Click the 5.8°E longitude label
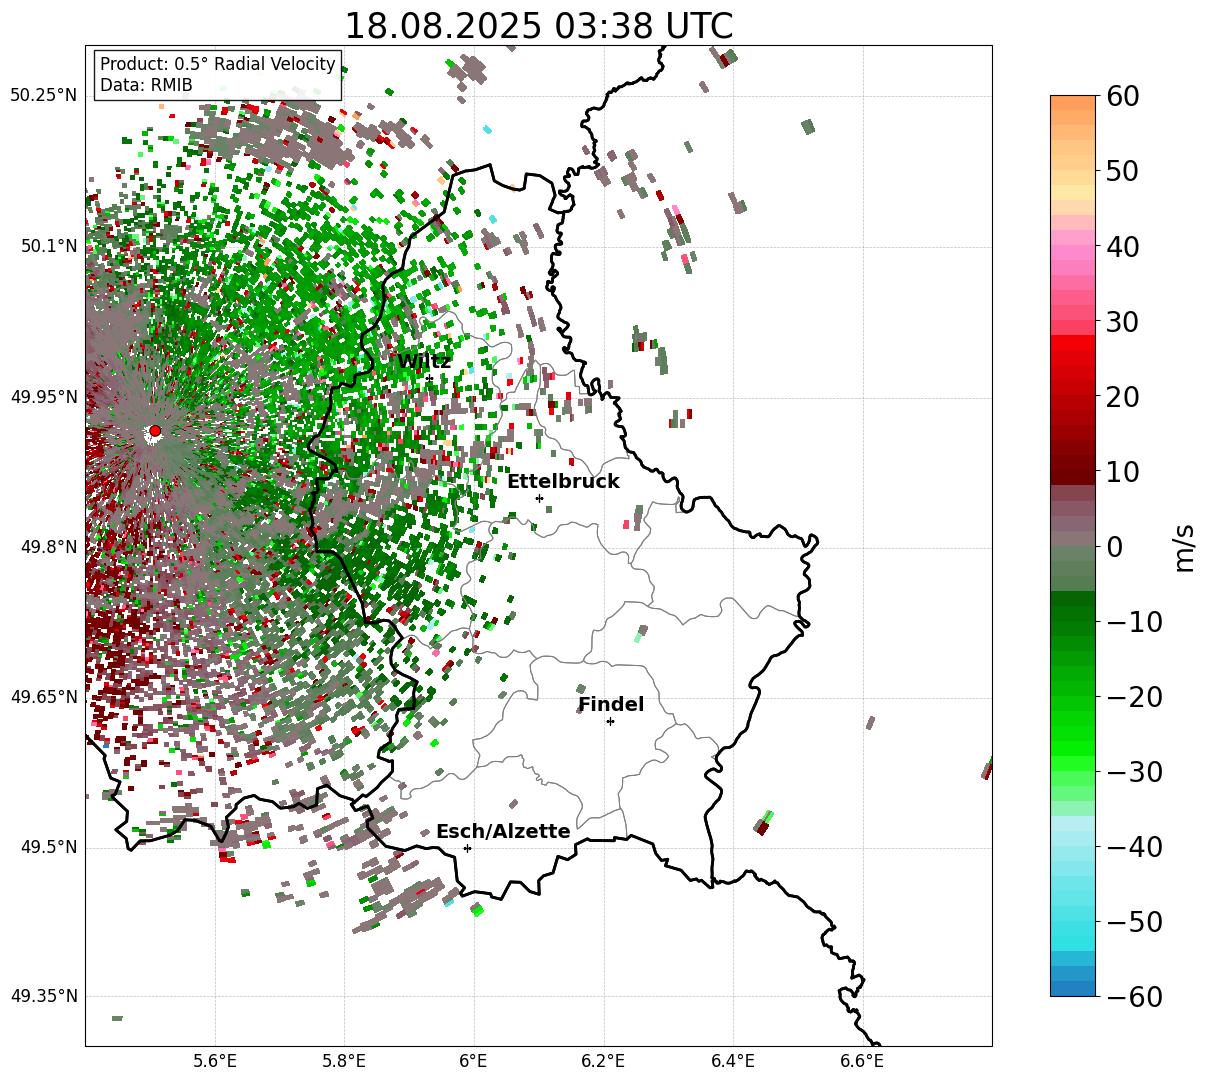 click(344, 1060)
